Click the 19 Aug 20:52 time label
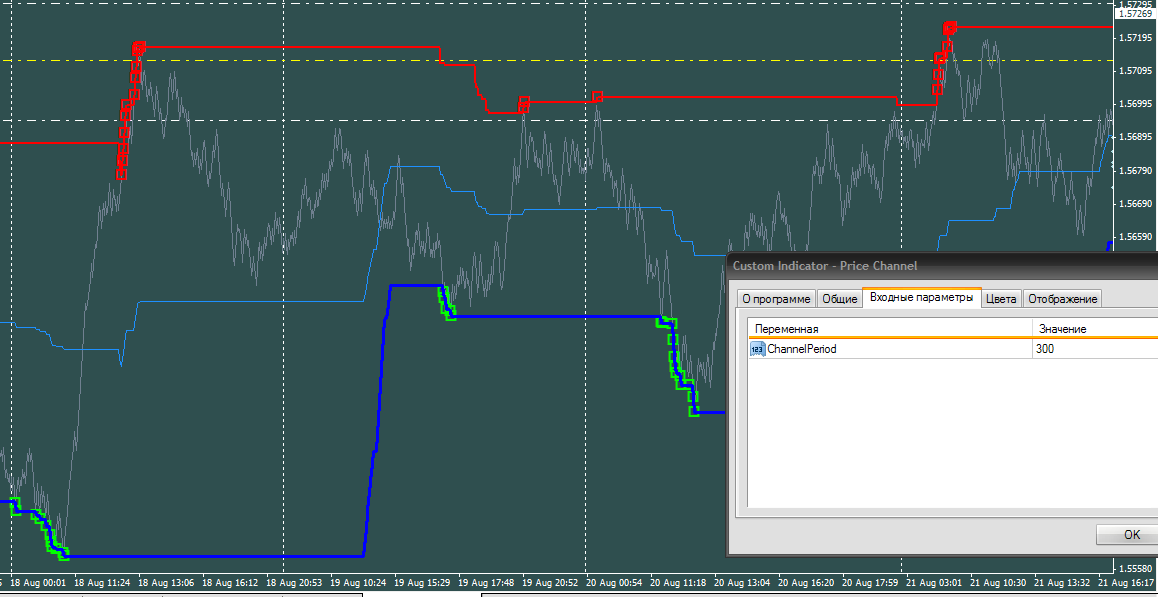Screen dimensions: 1158x597 pos(550,582)
